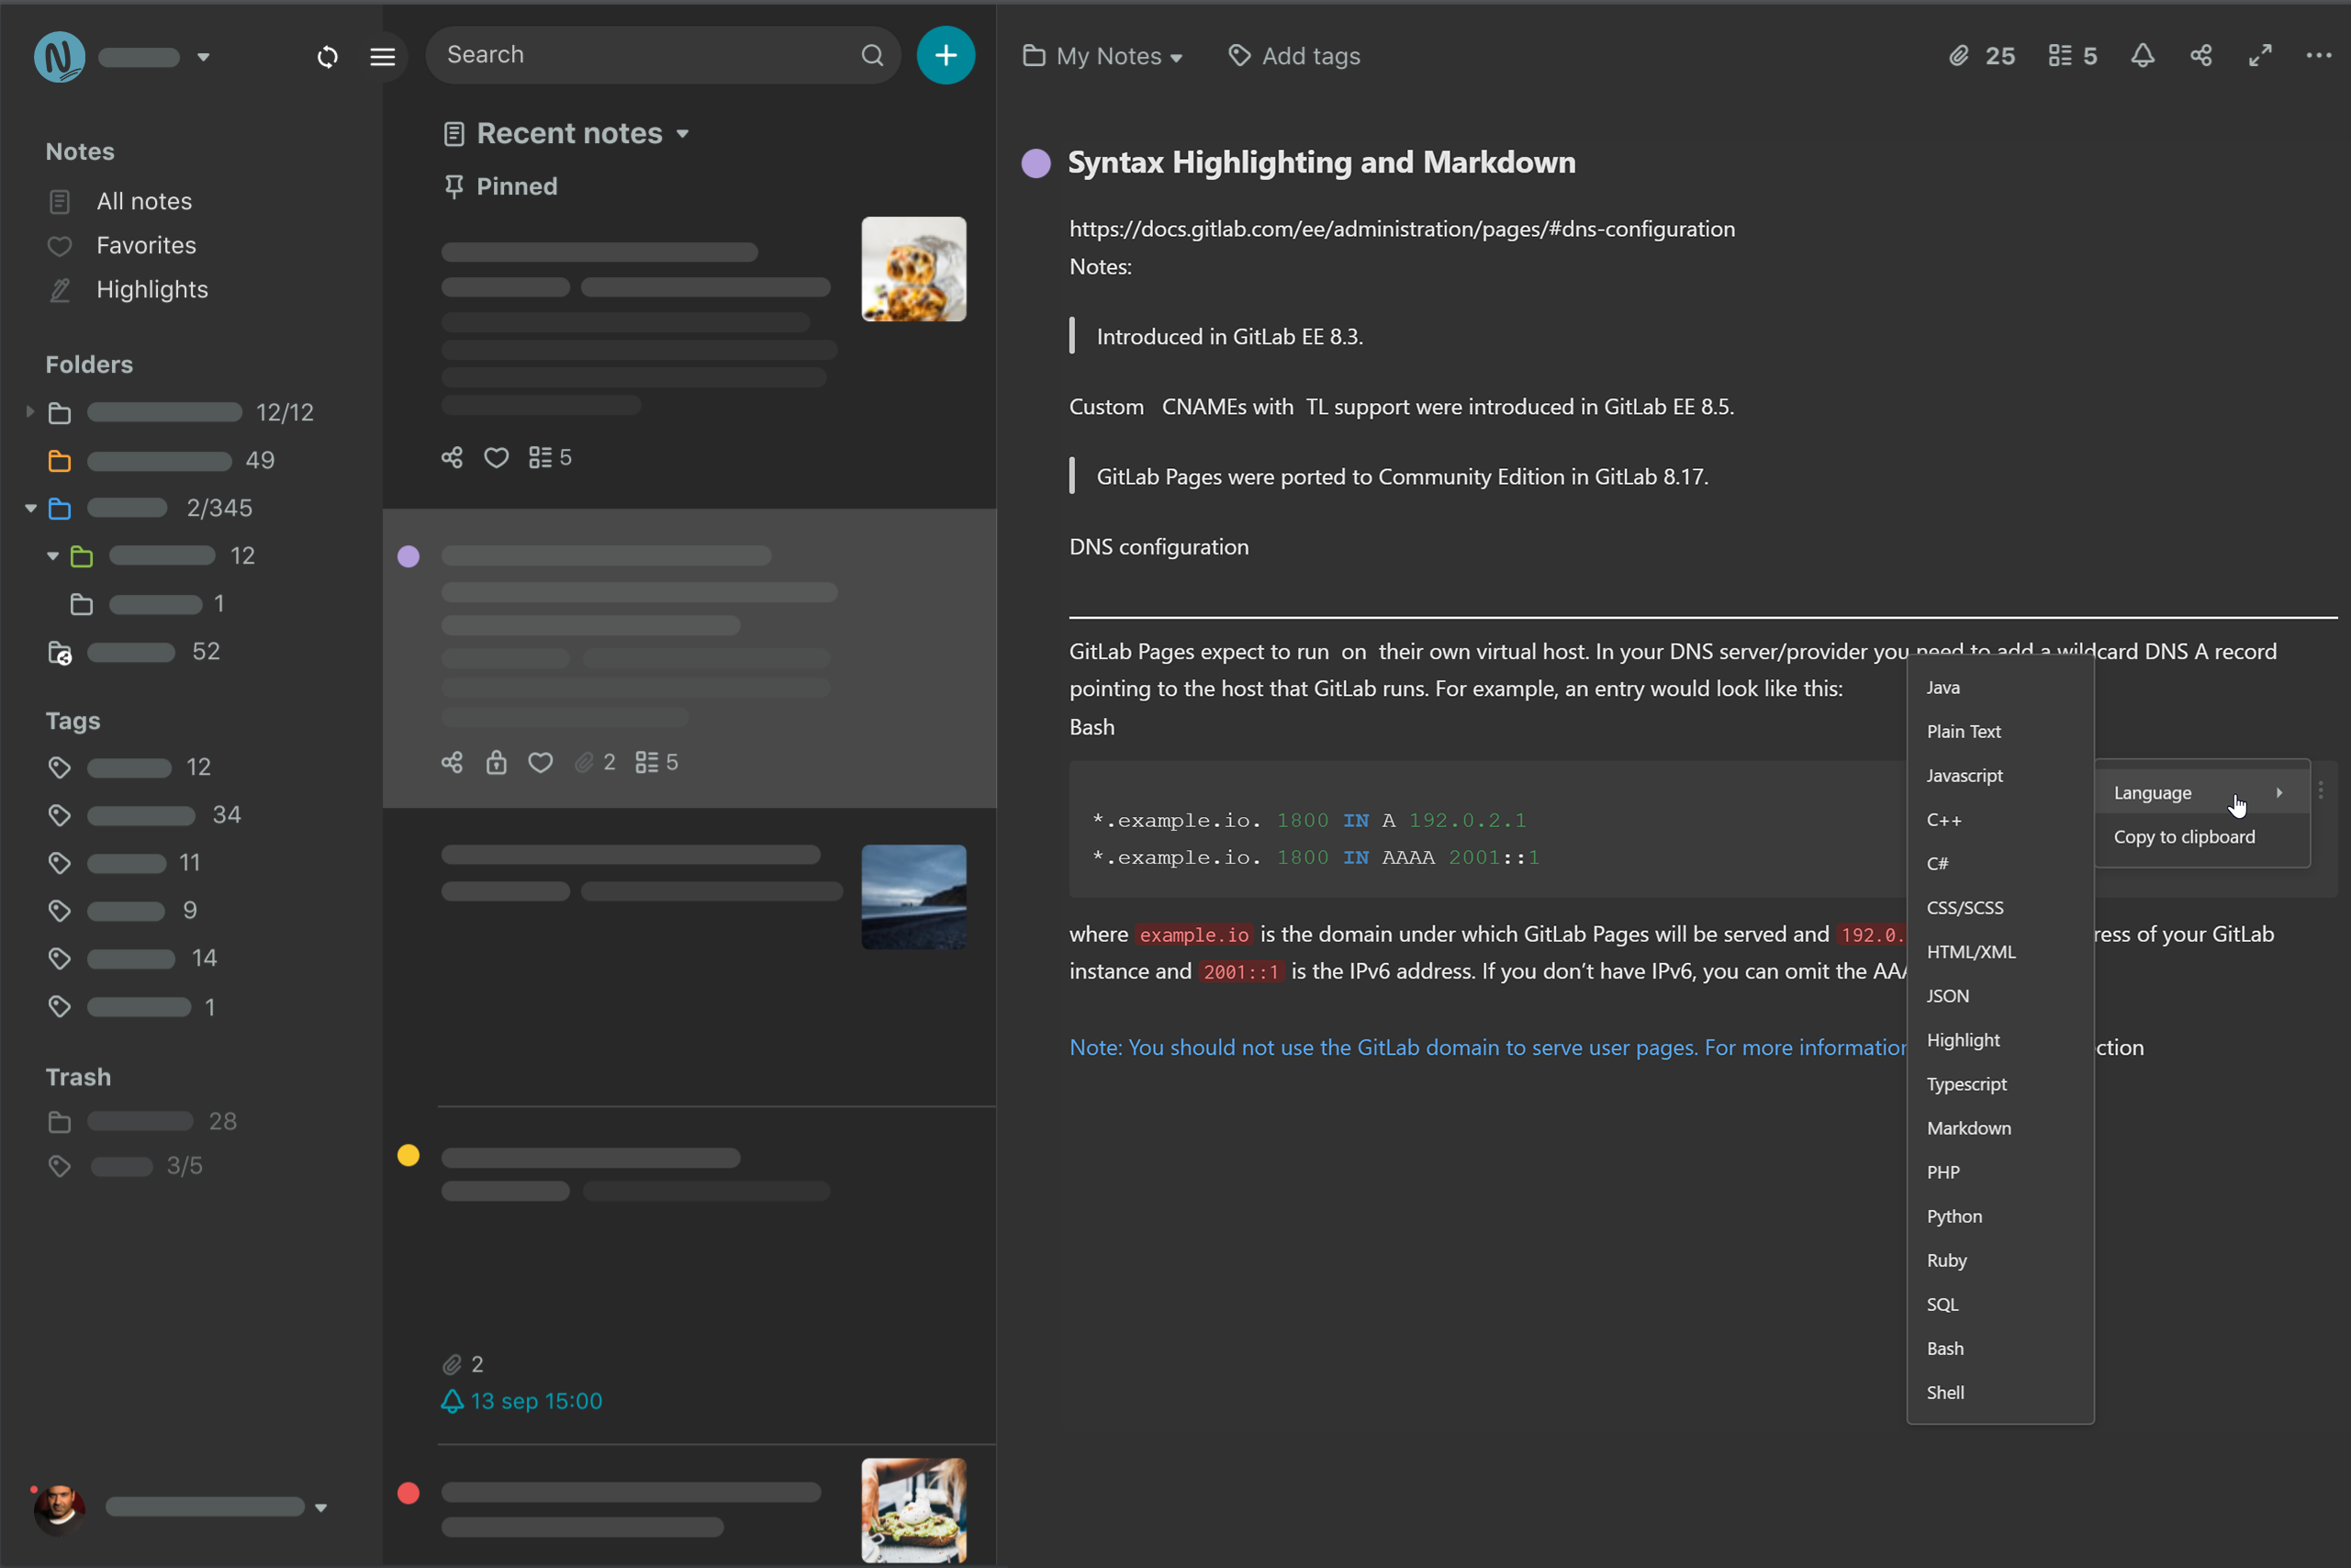The image size is (2351, 1568).
Task: Enter focus mode via the expand arrows icon
Action: click(2260, 56)
